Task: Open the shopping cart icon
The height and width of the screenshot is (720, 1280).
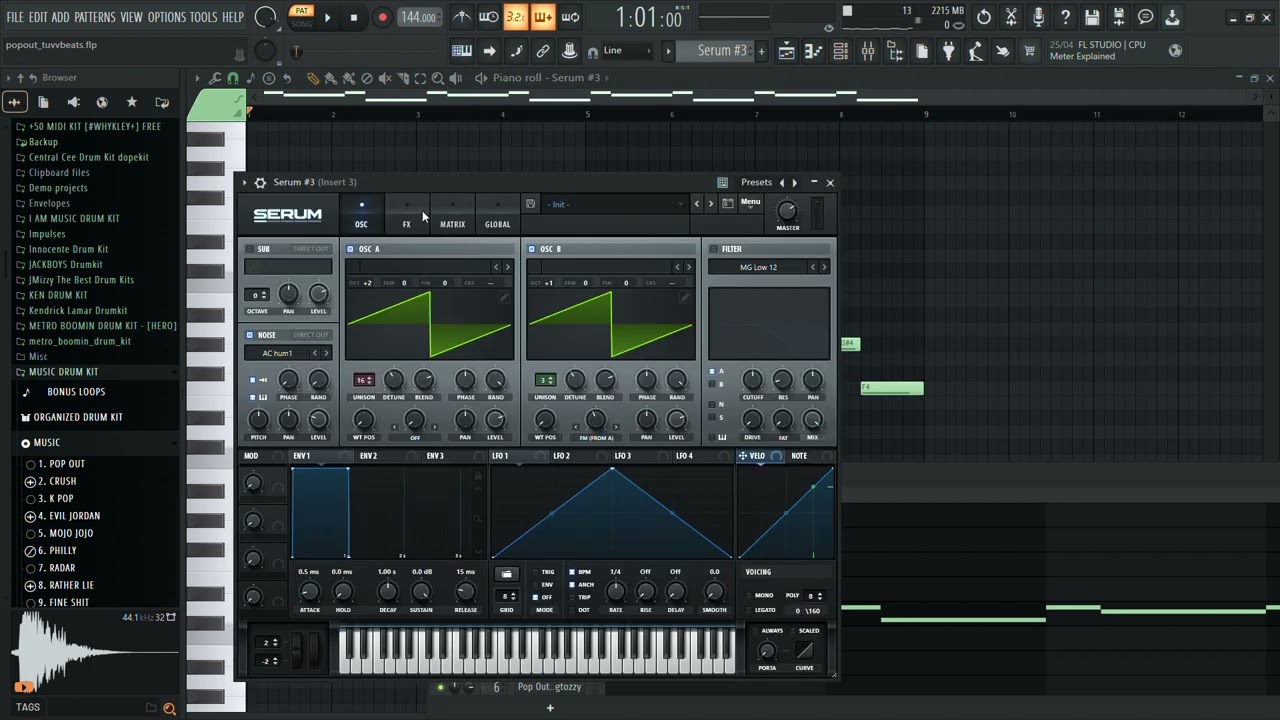Action: [x=1029, y=52]
